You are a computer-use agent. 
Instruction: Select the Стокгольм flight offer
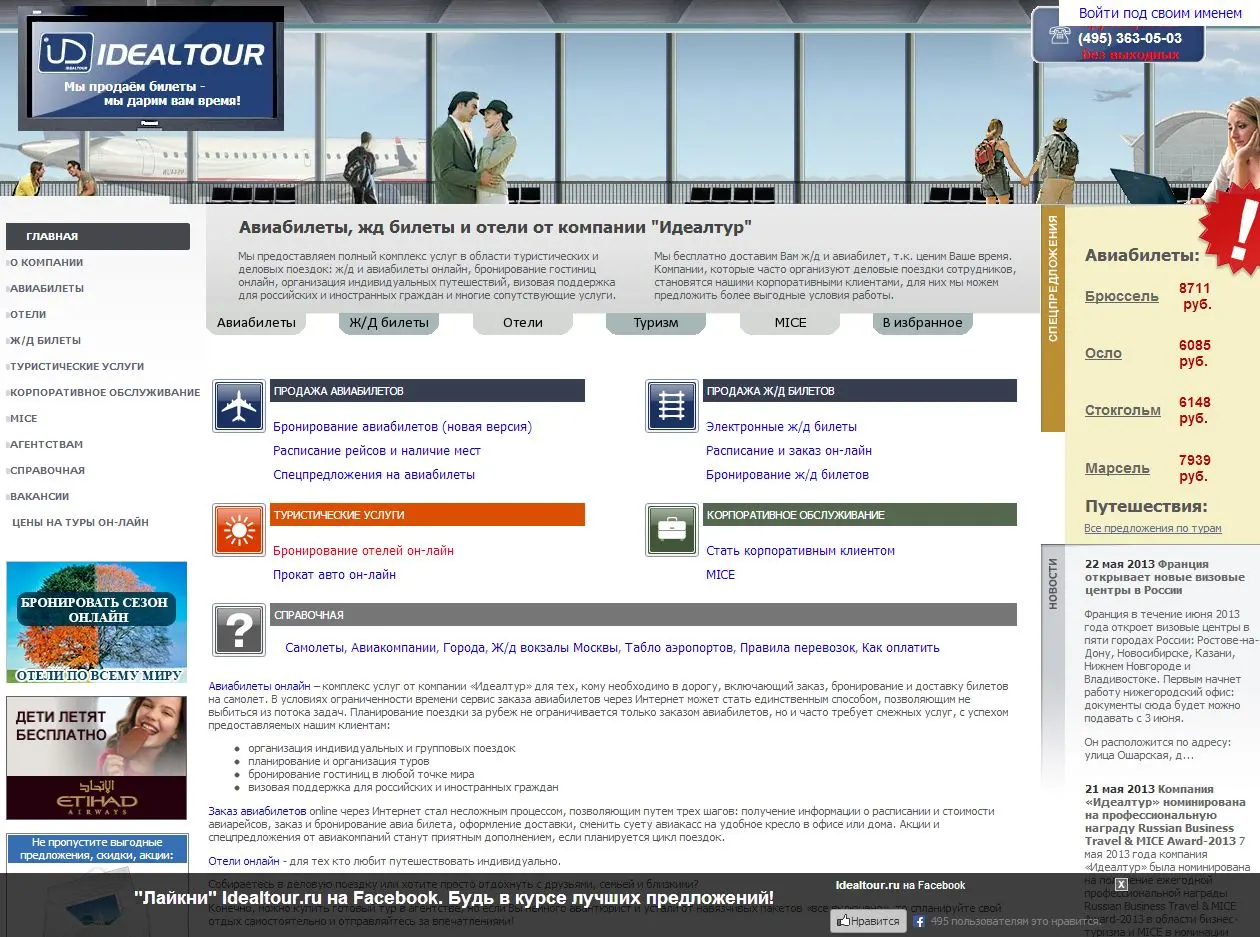click(x=1122, y=410)
